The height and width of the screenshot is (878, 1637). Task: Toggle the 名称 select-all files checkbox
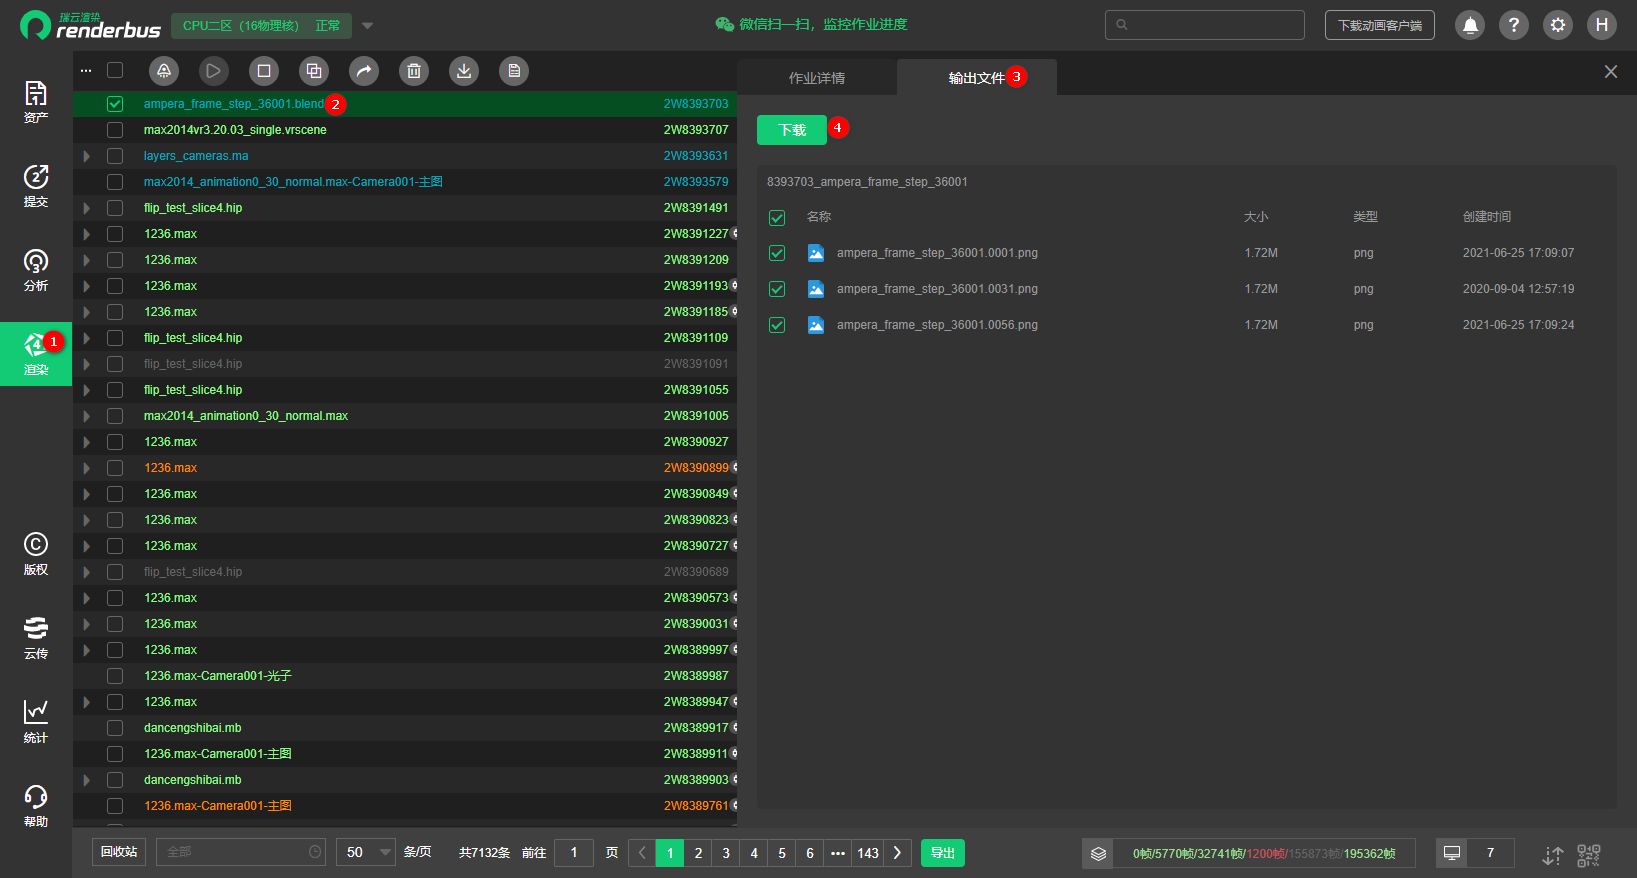(x=777, y=218)
